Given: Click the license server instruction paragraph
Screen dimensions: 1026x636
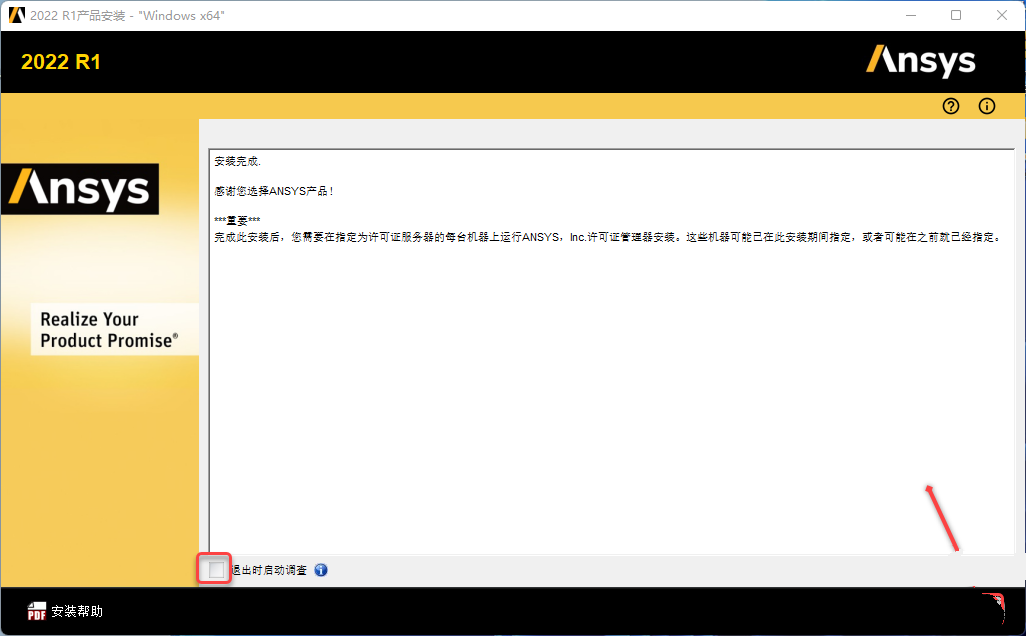Looking at the screenshot, I should pos(608,237).
